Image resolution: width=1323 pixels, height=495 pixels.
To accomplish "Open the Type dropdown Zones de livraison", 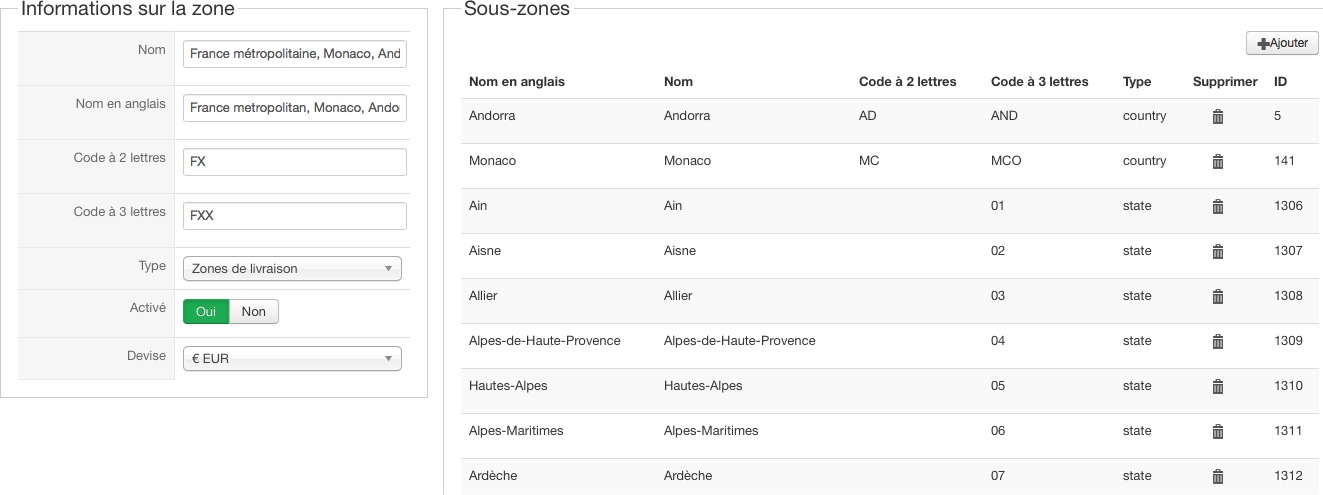I will click(x=292, y=268).
